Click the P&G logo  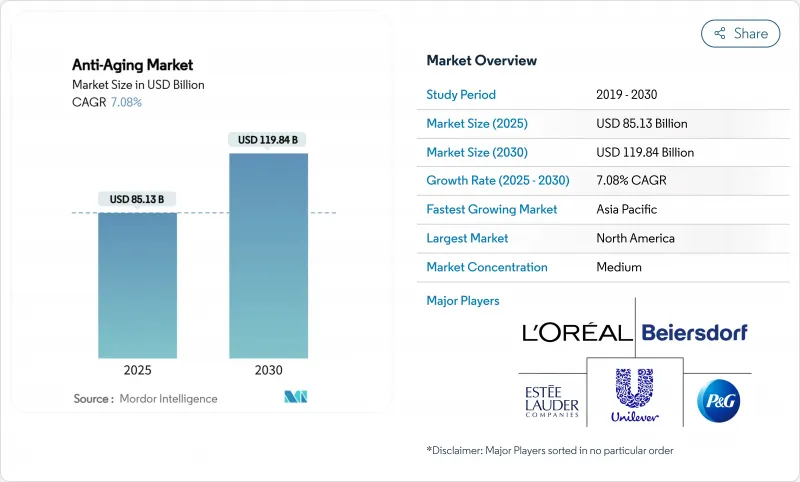[x=718, y=399]
